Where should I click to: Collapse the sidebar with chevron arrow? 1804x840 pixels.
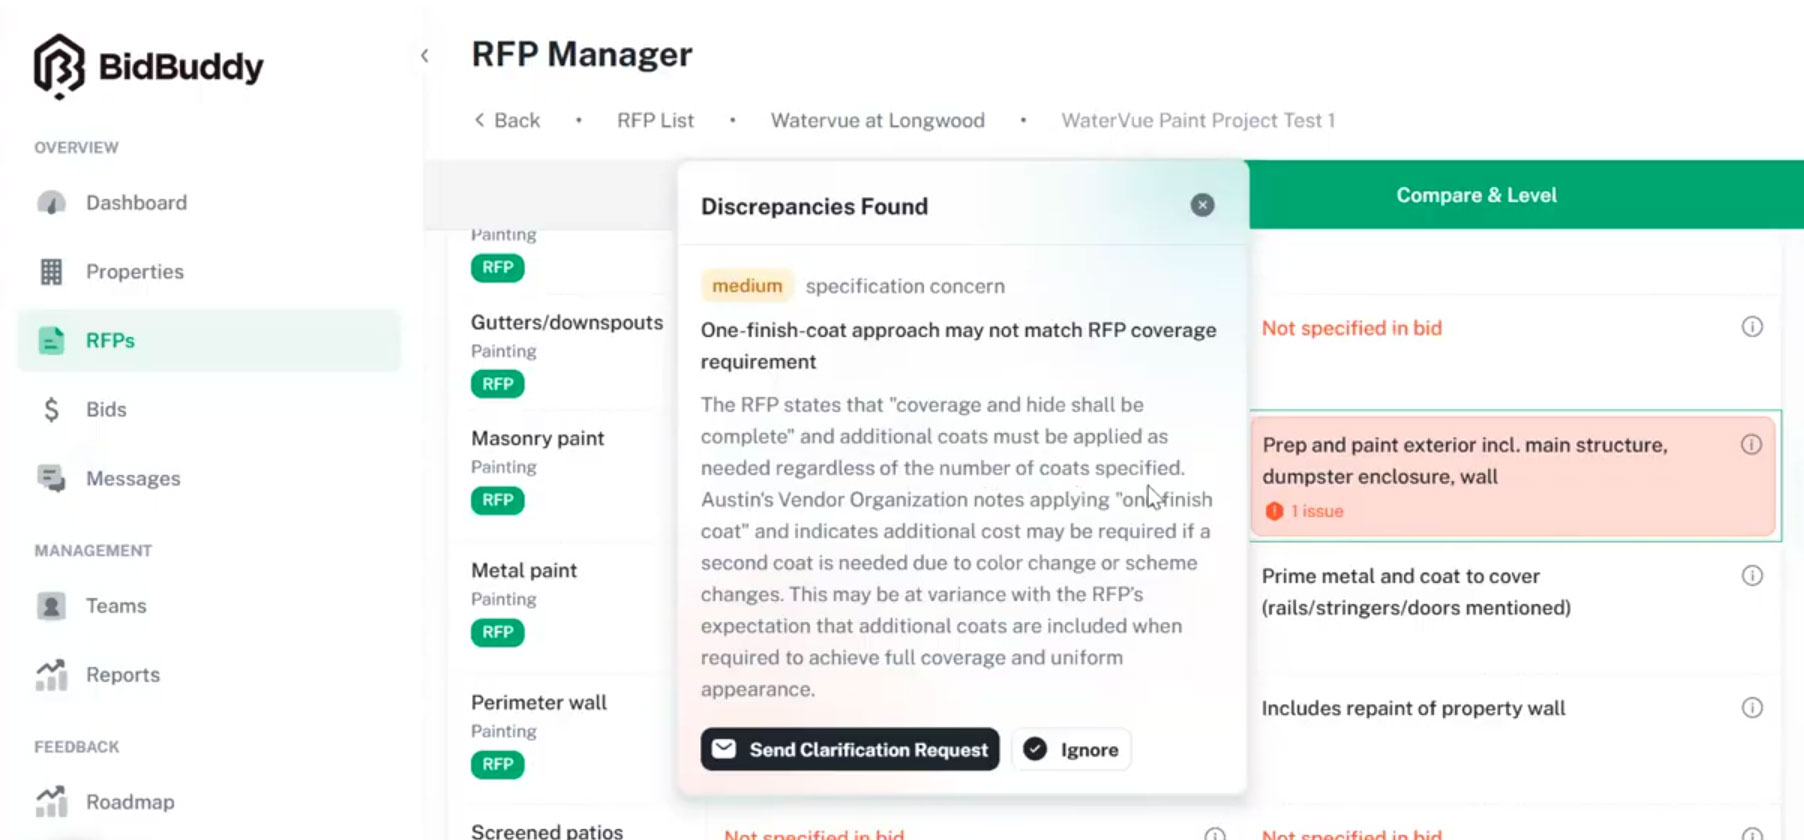425,56
